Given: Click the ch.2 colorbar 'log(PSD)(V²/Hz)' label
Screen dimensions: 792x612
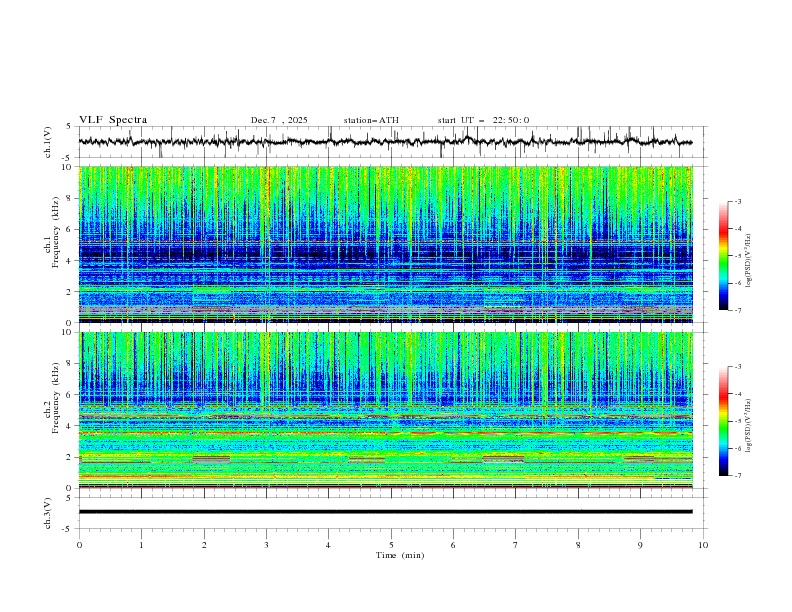Looking at the screenshot, I should [749, 426].
